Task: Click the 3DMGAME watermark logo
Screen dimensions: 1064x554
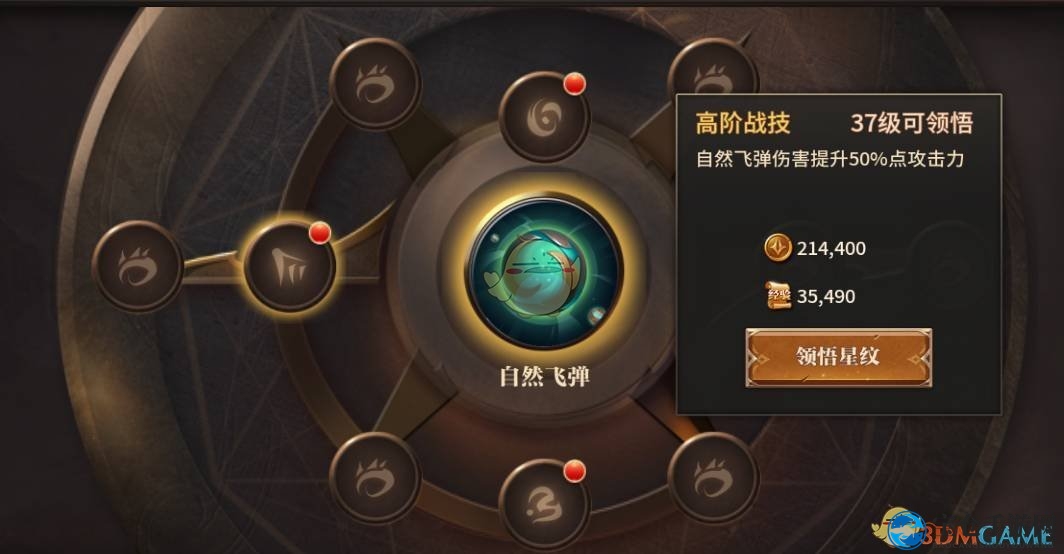Action: [964, 530]
